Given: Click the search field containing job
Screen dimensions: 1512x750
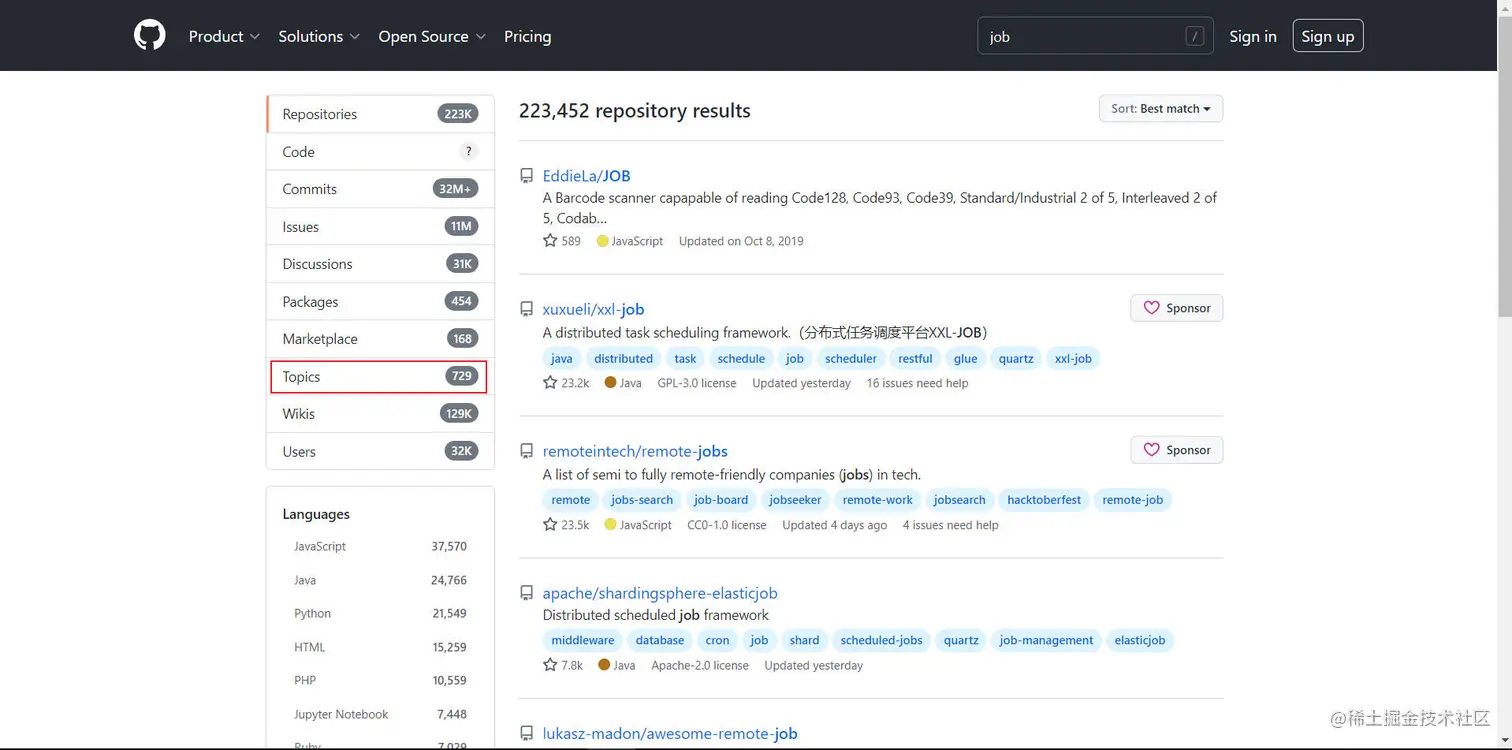Looking at the screenshot, I should 1080,37.
